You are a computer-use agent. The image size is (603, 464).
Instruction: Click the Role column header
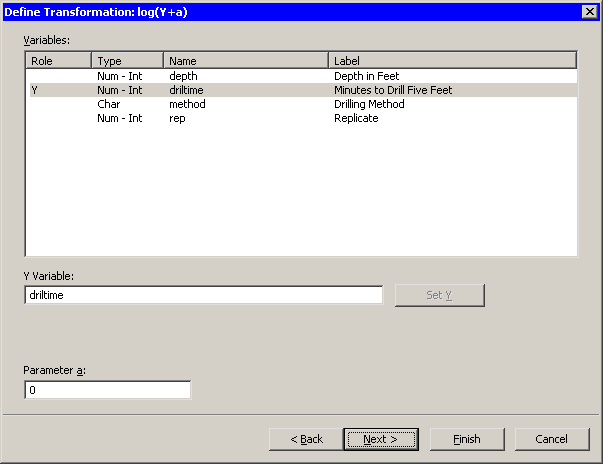58,61
